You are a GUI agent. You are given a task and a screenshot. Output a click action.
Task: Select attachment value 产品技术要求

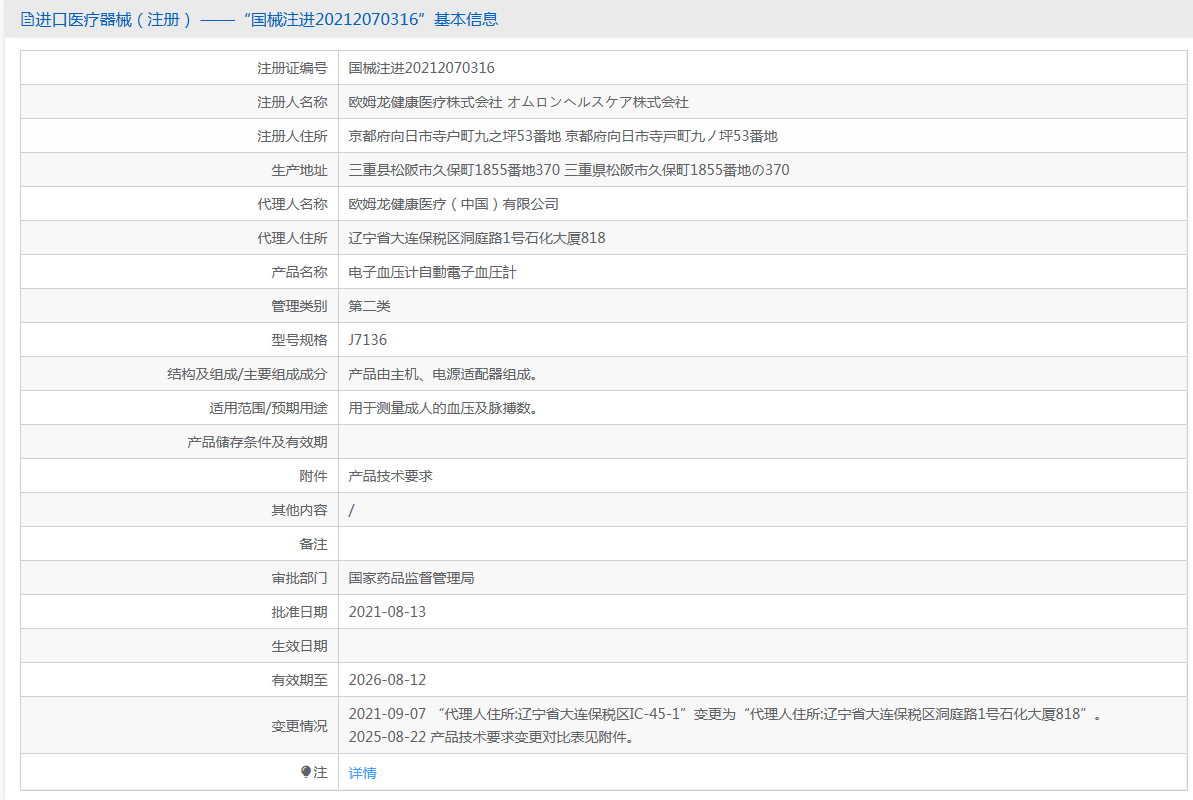coord(390,476)
